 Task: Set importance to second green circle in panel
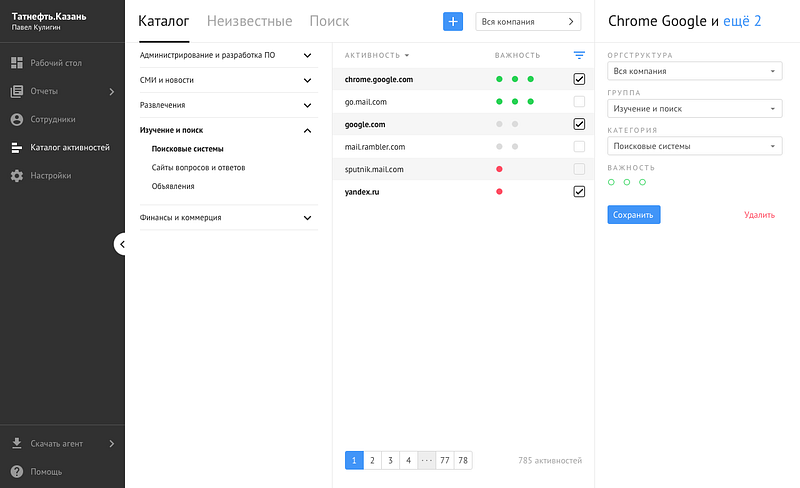627,182
